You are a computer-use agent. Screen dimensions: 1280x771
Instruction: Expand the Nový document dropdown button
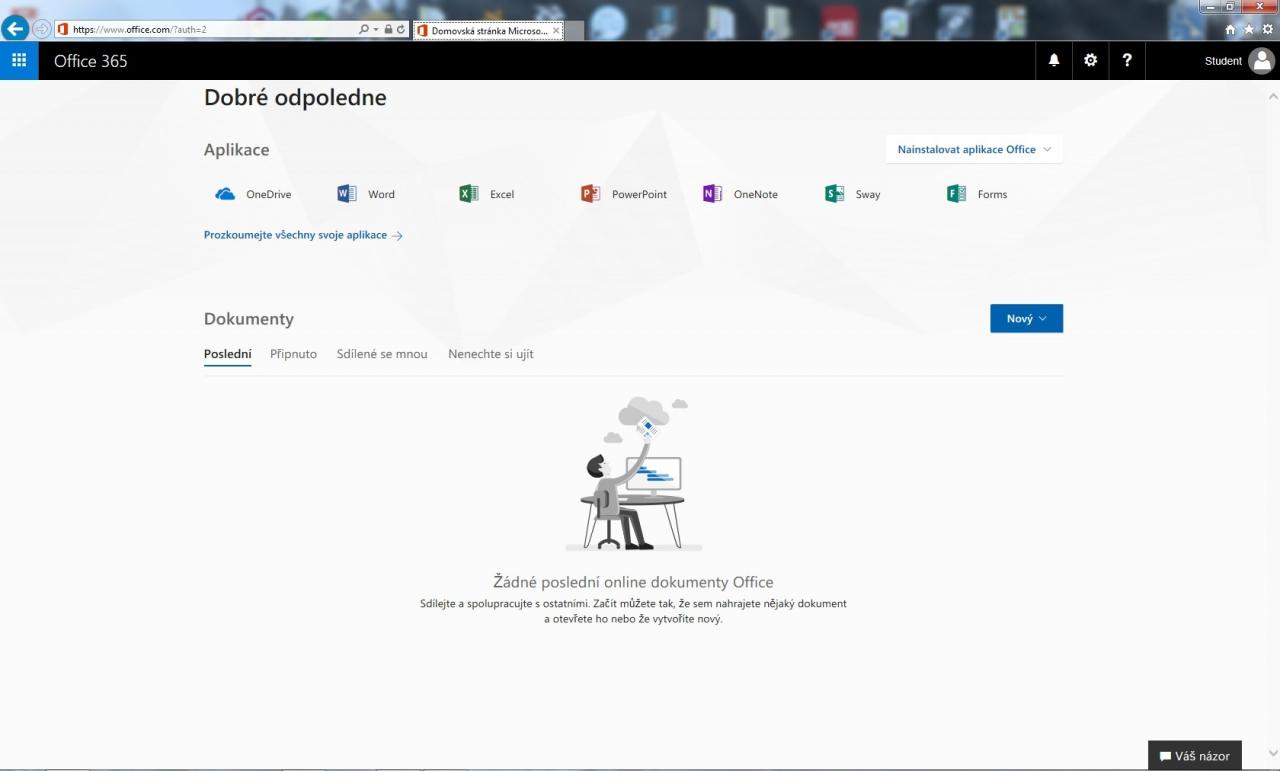pos(1026,318)
